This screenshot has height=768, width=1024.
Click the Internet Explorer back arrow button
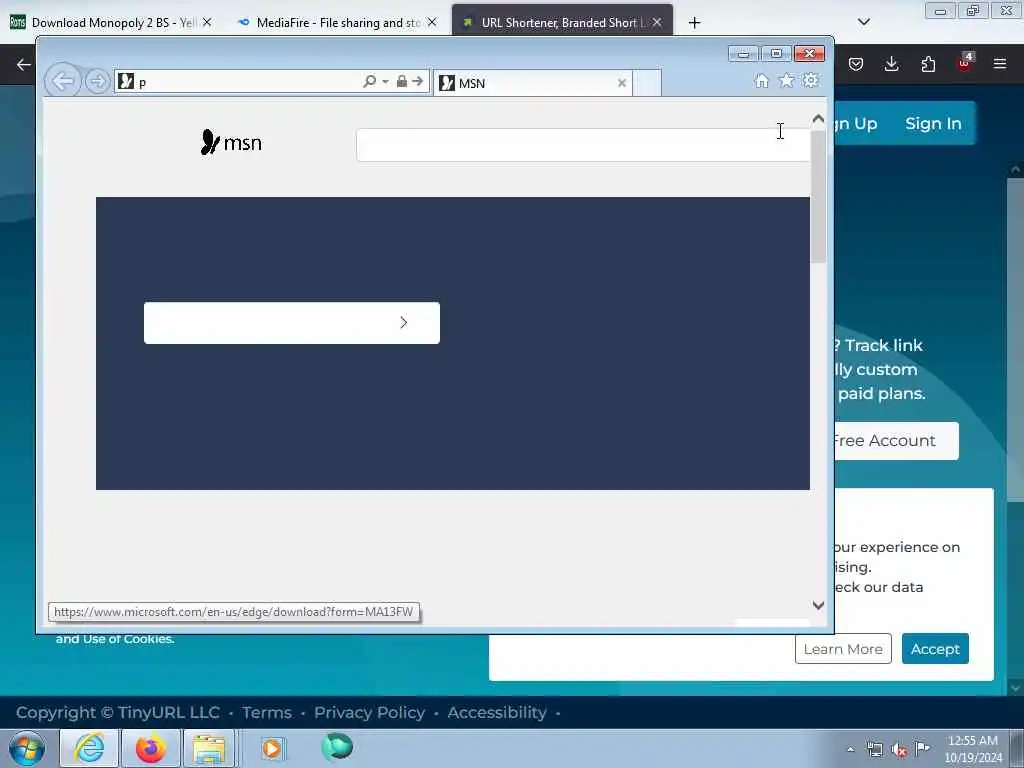[63, 82]
